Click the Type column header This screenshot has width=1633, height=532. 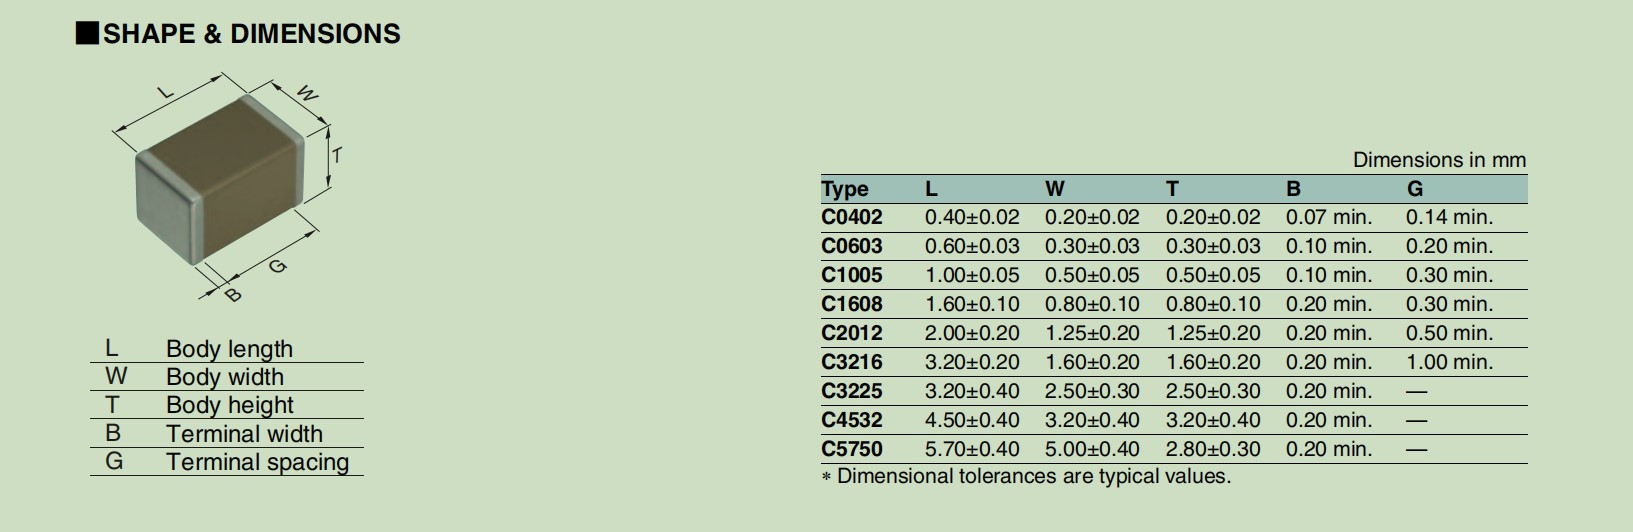point(845,189)
